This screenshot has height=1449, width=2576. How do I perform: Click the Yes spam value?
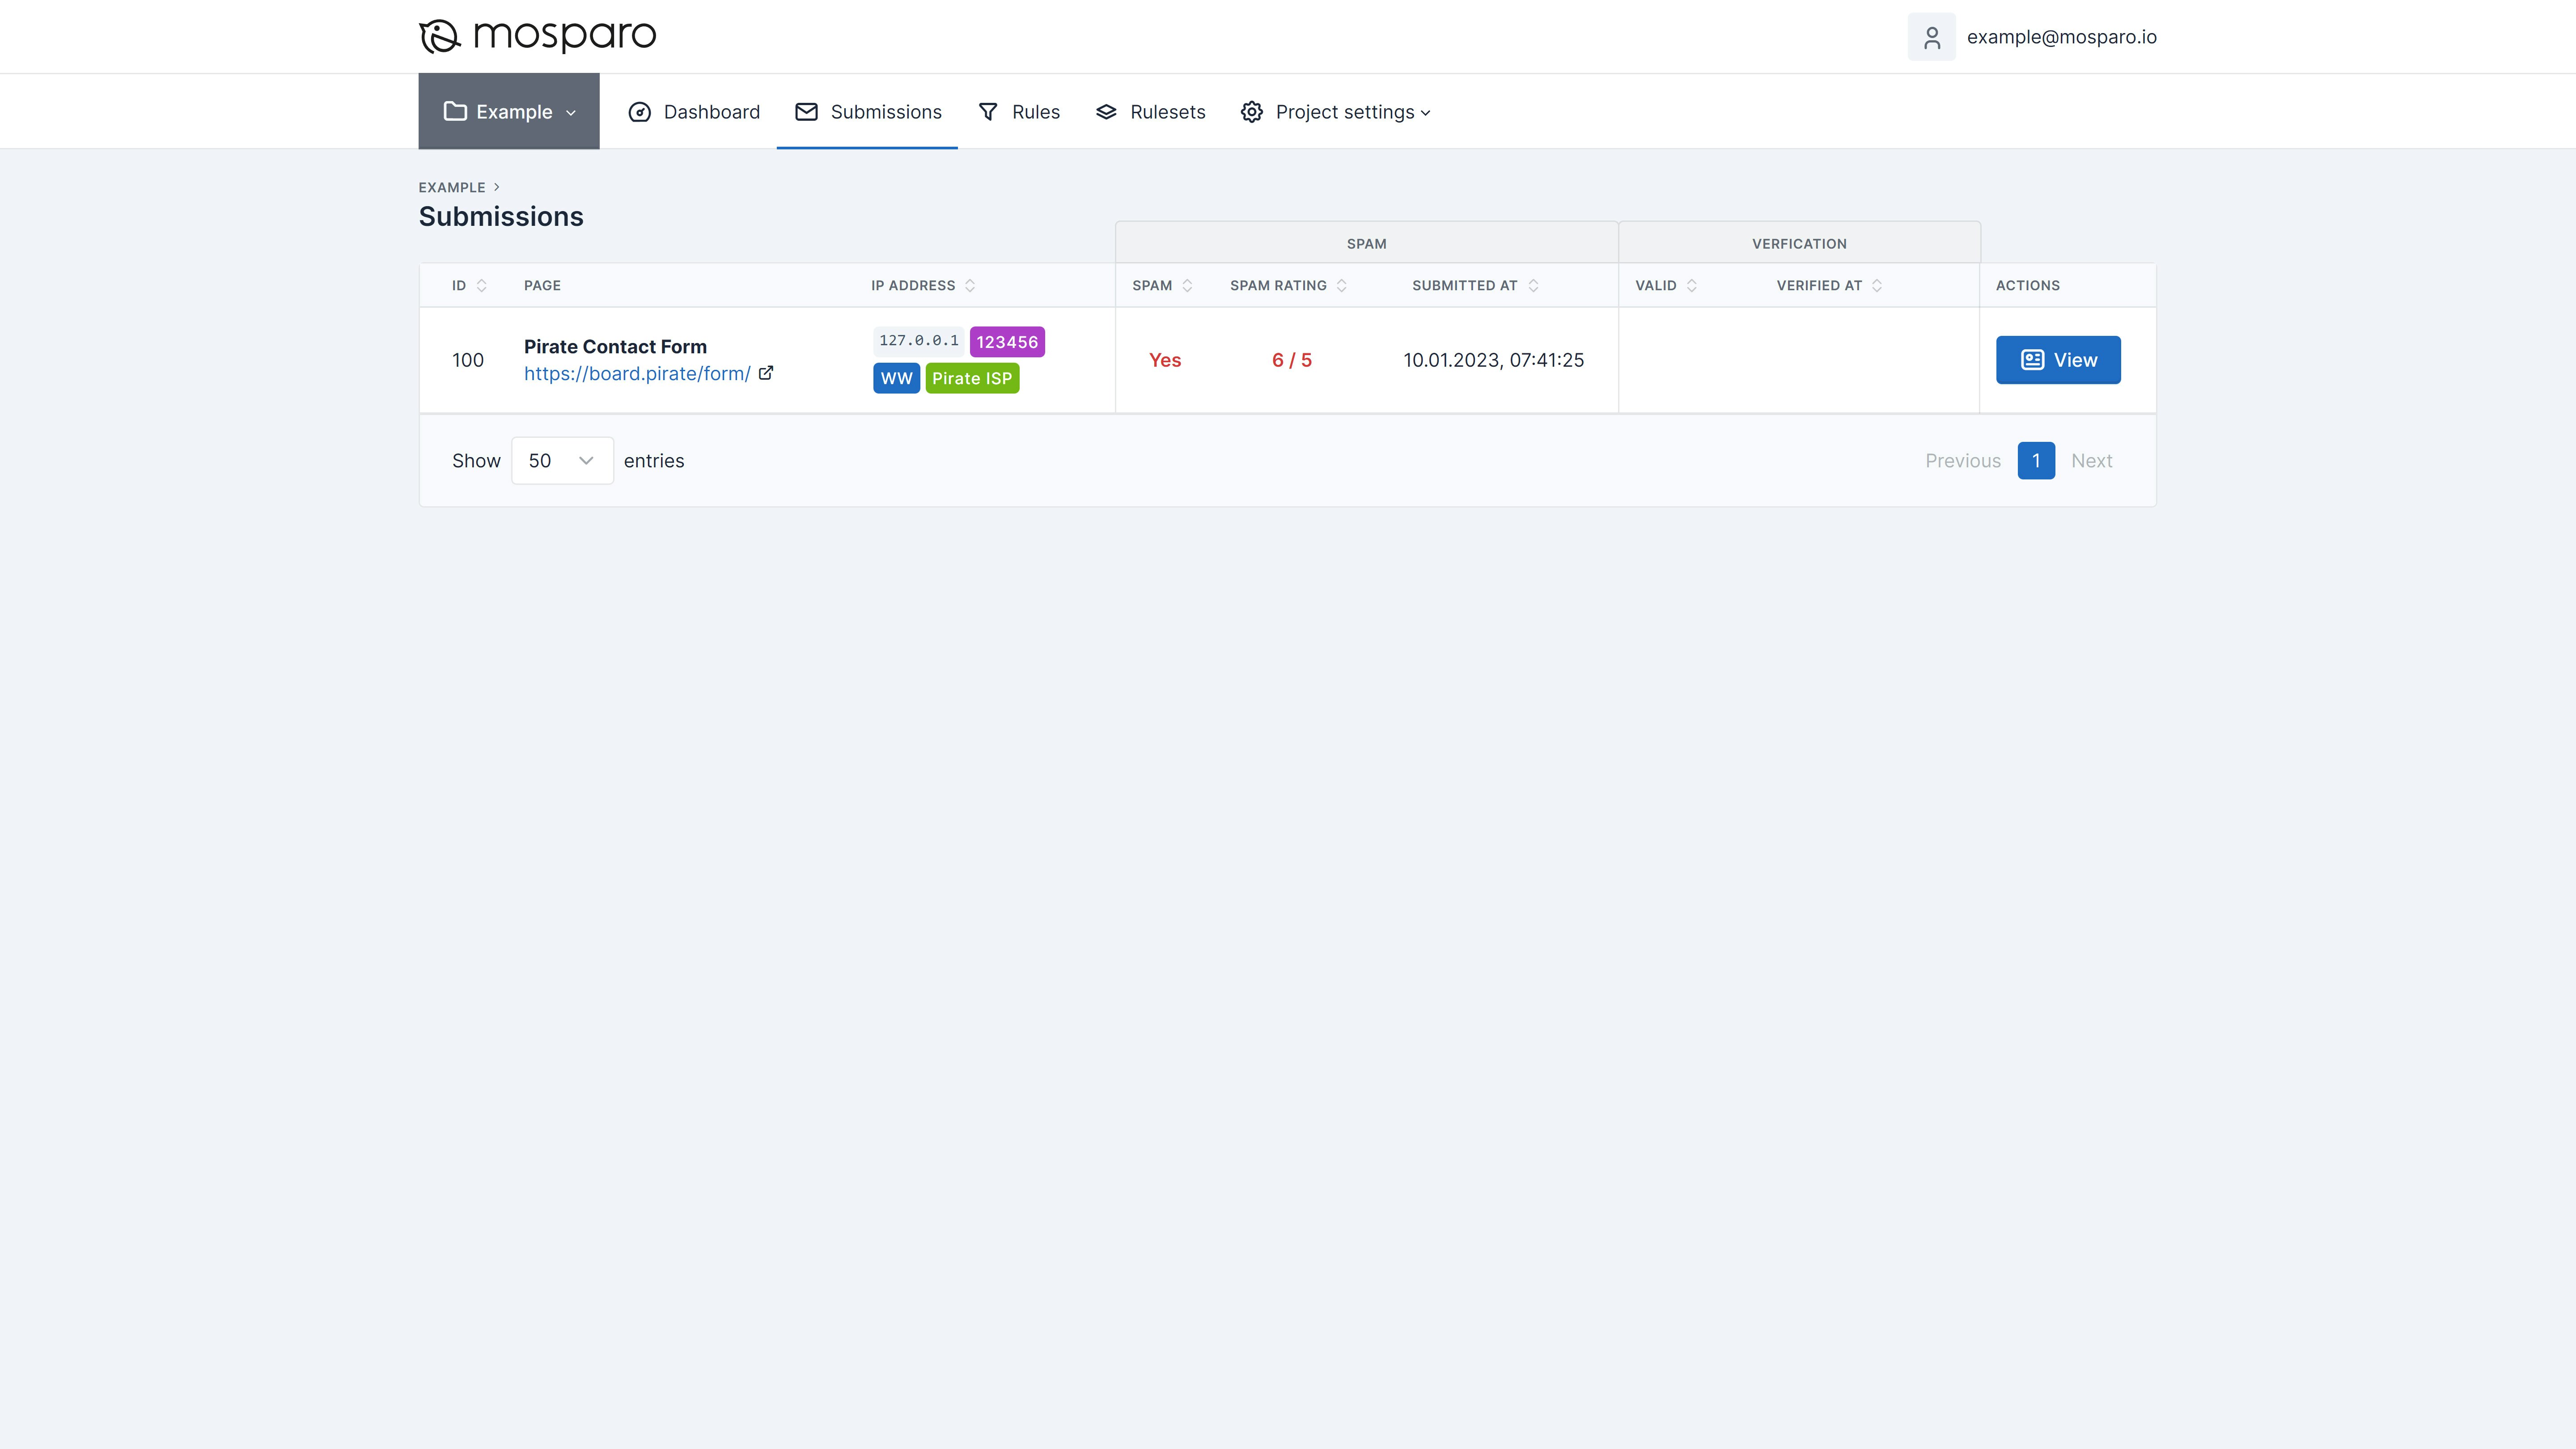click(1164, 360)
